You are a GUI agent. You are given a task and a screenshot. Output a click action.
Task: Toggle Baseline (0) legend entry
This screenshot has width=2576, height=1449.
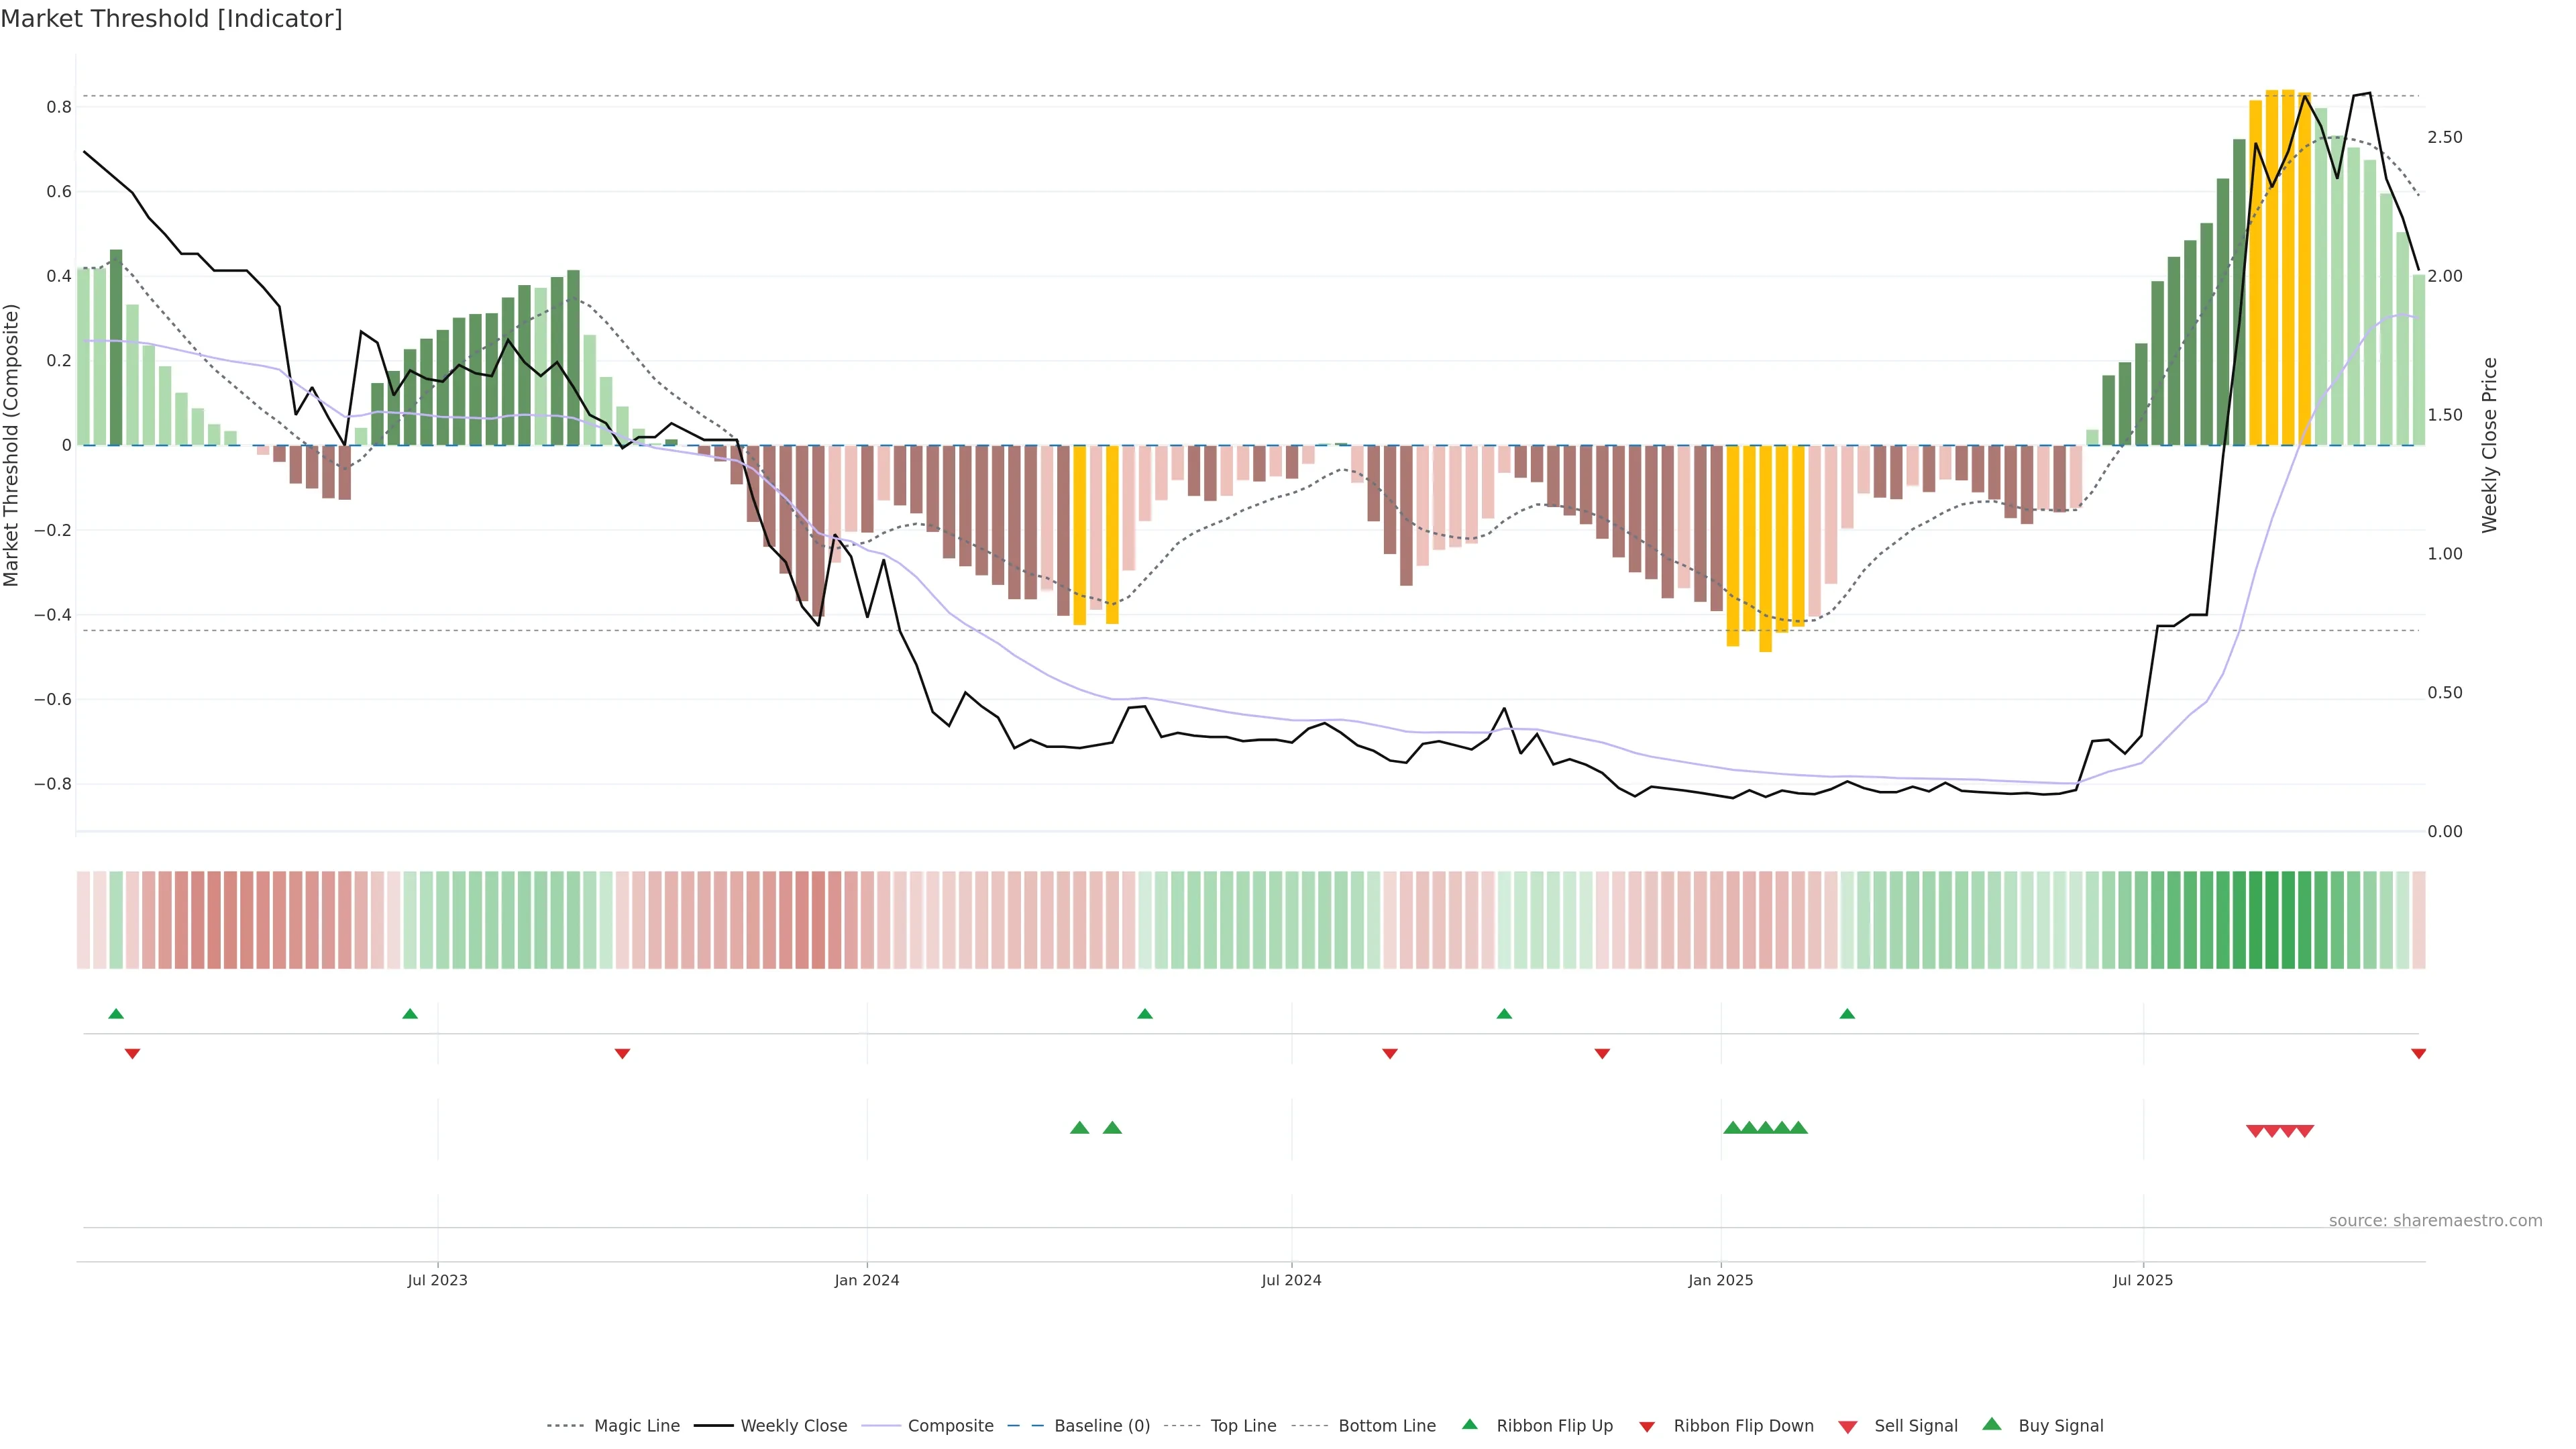coord(1102,1426)
